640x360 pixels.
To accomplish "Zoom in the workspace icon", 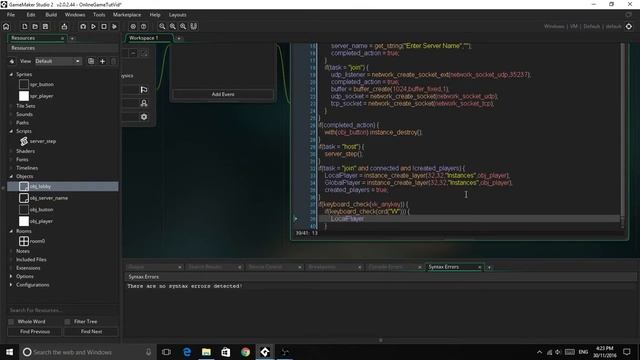I will (x=183, y=27).
